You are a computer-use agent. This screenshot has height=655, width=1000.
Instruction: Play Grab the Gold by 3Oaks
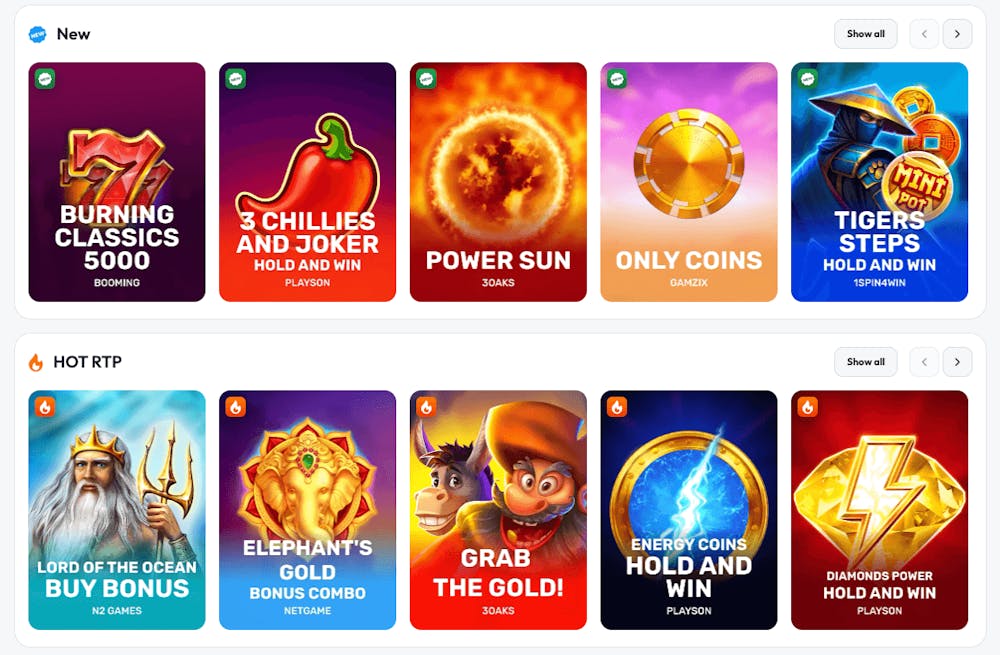498,510
